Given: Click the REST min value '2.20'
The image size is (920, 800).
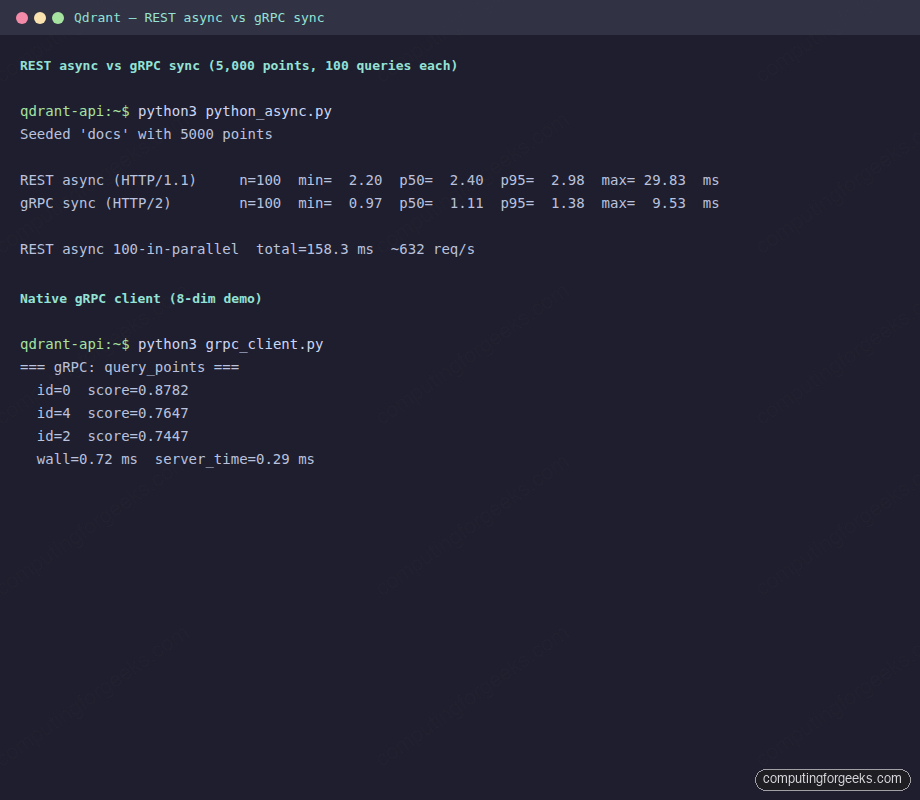Looking at the screenshot, I should (366, 180).
